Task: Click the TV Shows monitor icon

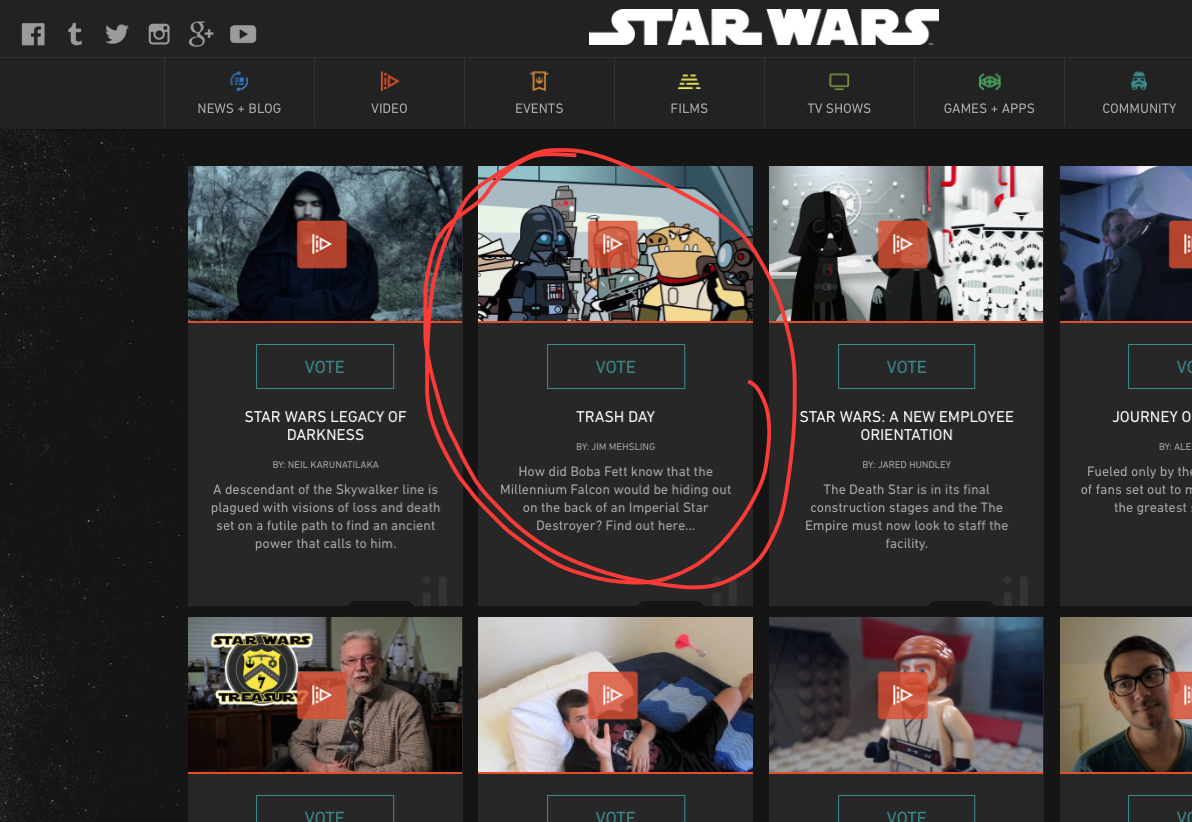Action: click(x=839, y=81)
